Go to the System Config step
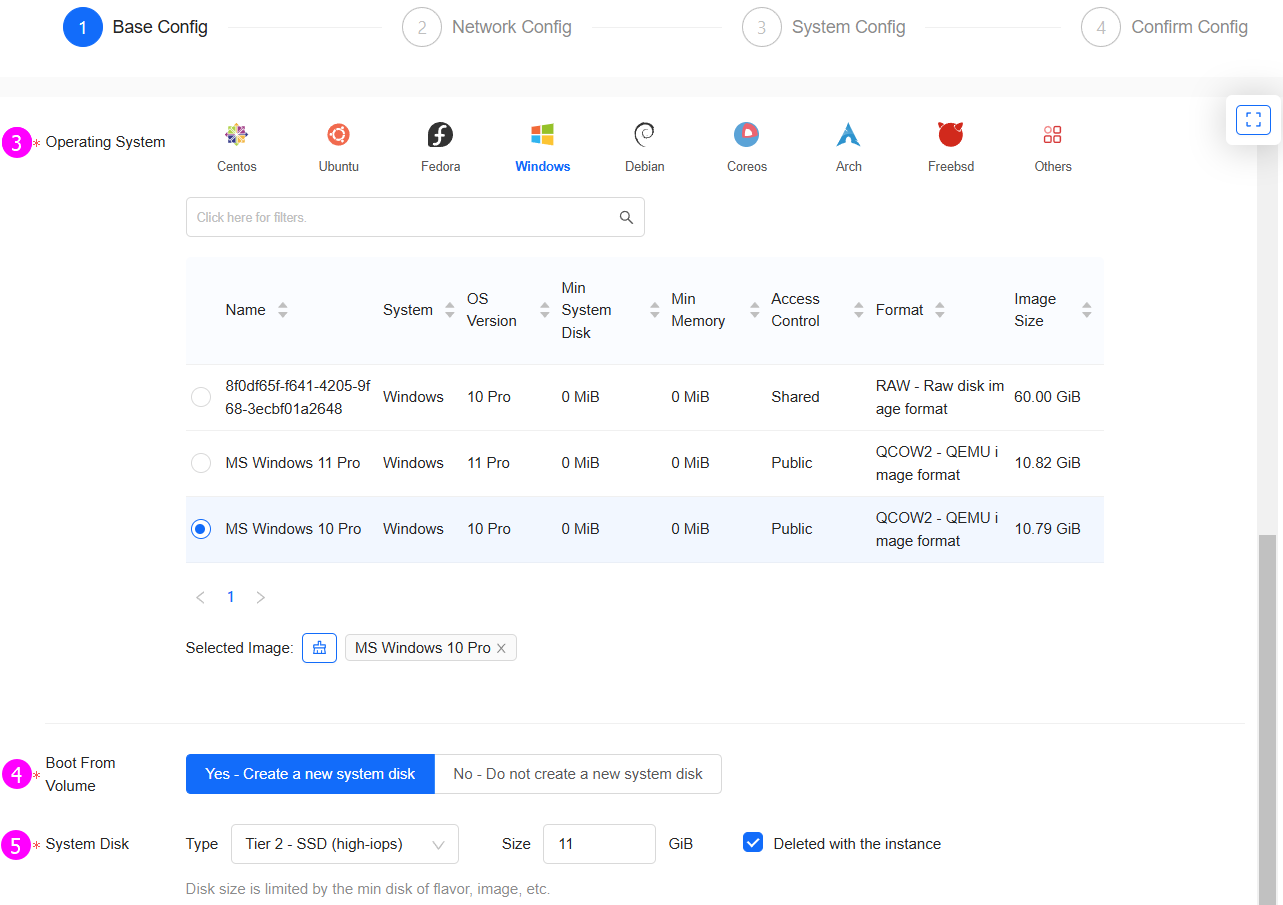1283x905 pixels. 824,27
